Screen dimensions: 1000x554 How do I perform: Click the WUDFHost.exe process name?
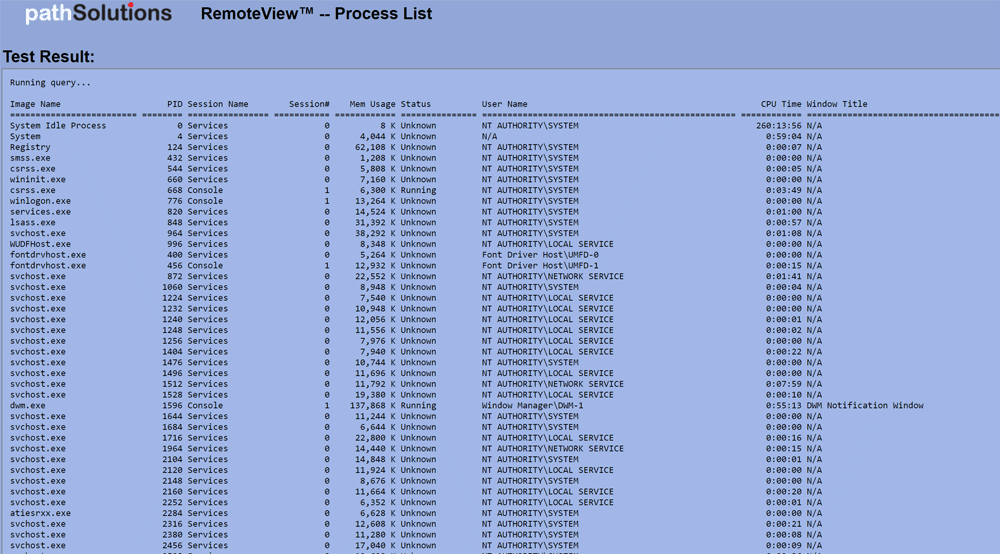(40, 244)
